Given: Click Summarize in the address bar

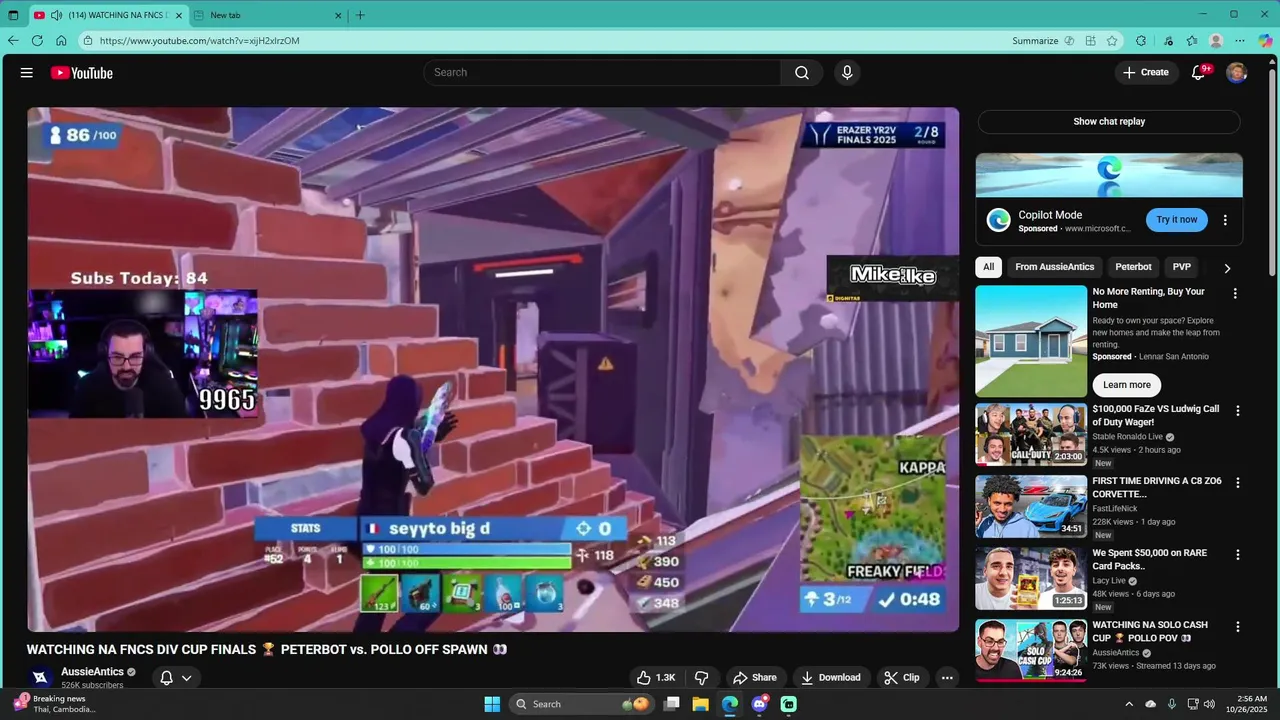Looking at the screenshot, I should (1035, 41).
